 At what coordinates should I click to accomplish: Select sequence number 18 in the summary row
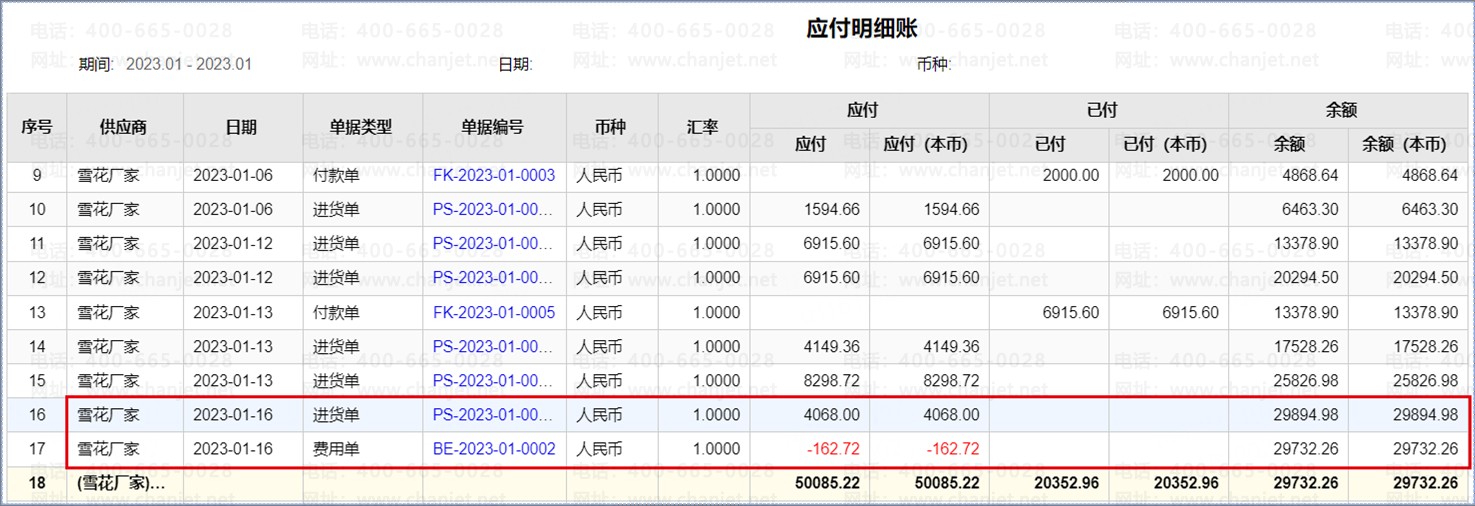[37, 484]
